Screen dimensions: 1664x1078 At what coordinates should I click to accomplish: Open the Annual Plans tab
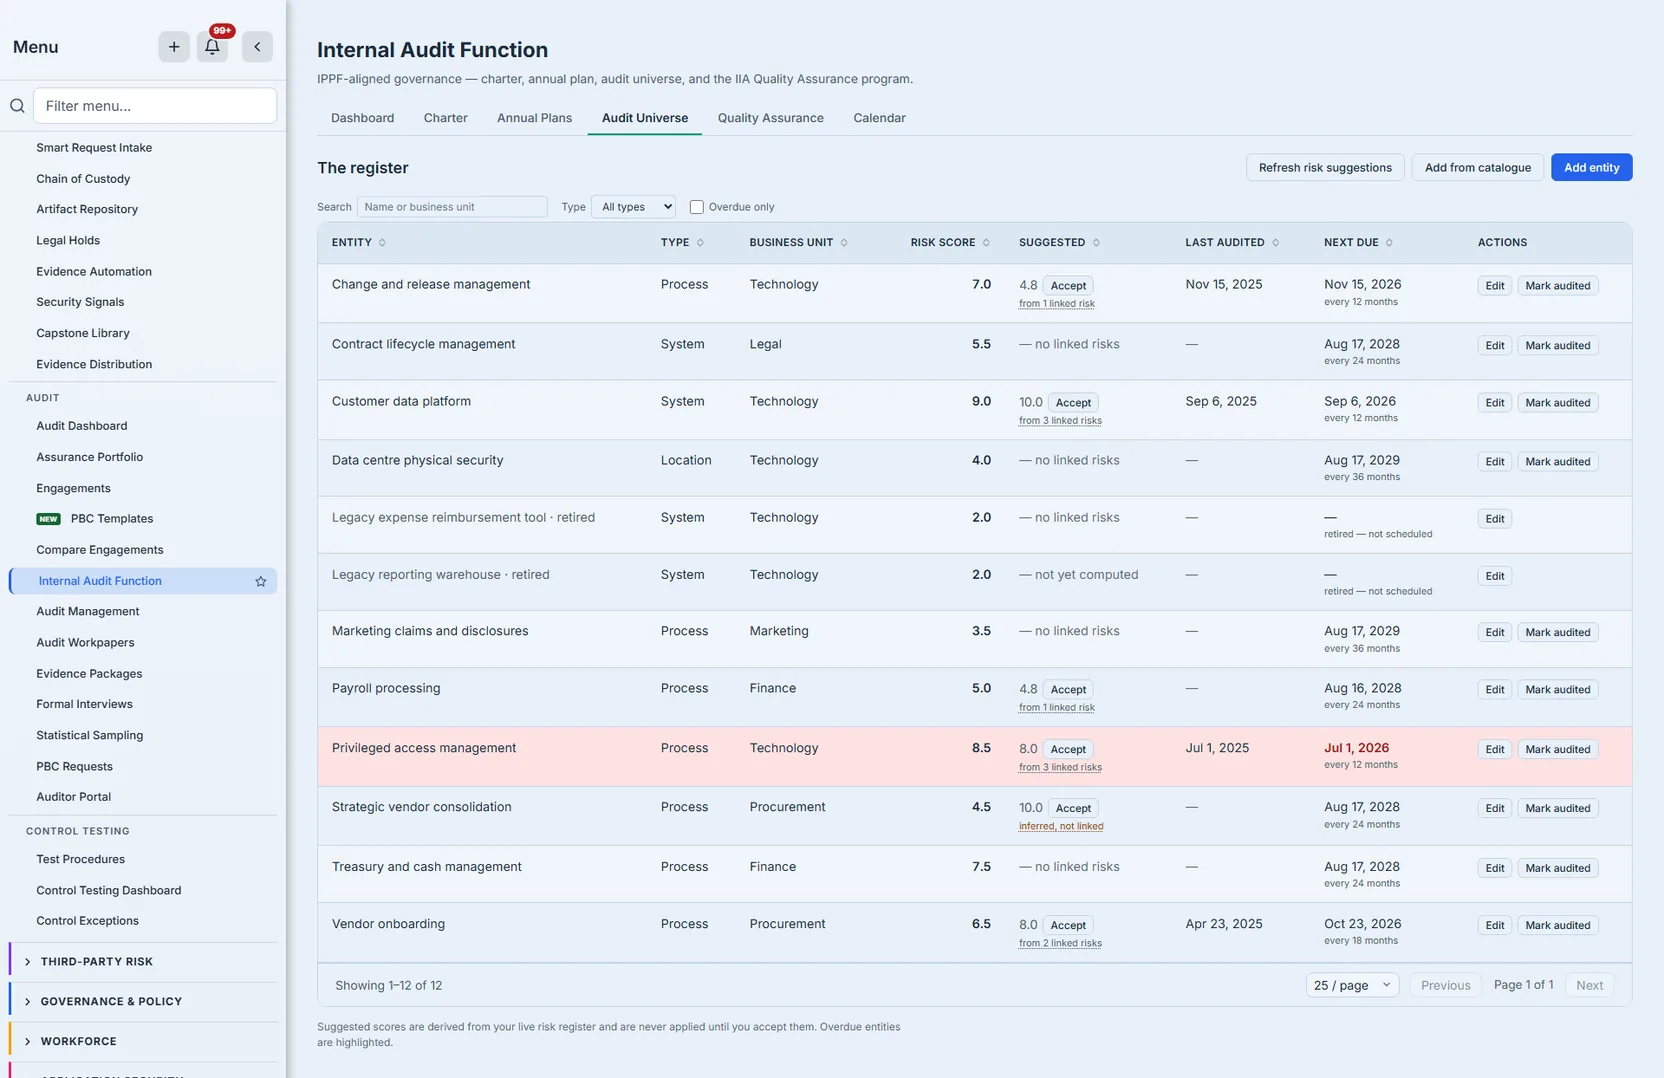[x=534, y=118]
